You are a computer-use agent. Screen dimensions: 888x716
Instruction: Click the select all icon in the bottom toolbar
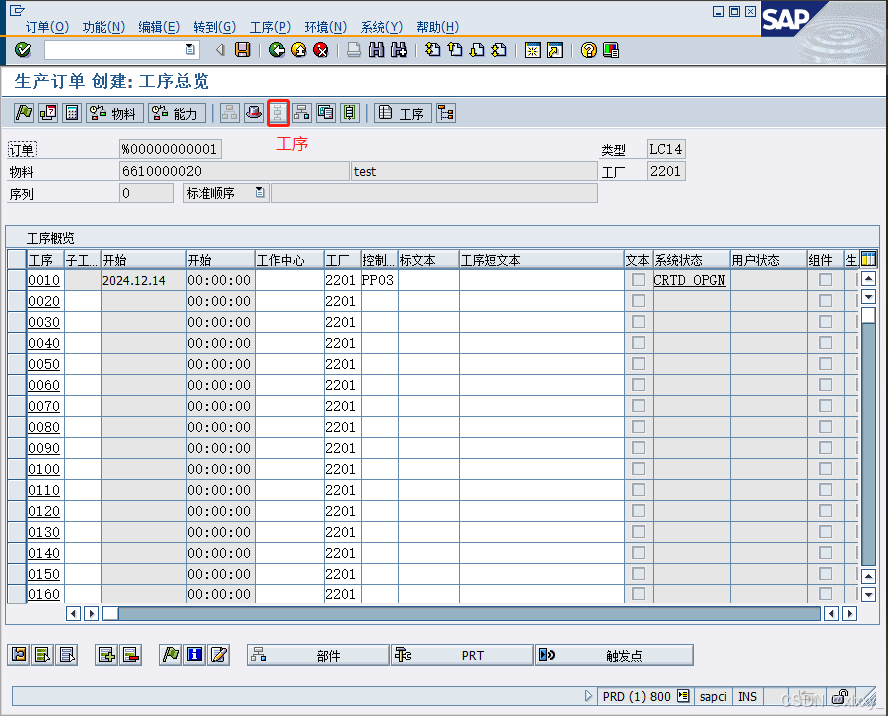point(42,655)
